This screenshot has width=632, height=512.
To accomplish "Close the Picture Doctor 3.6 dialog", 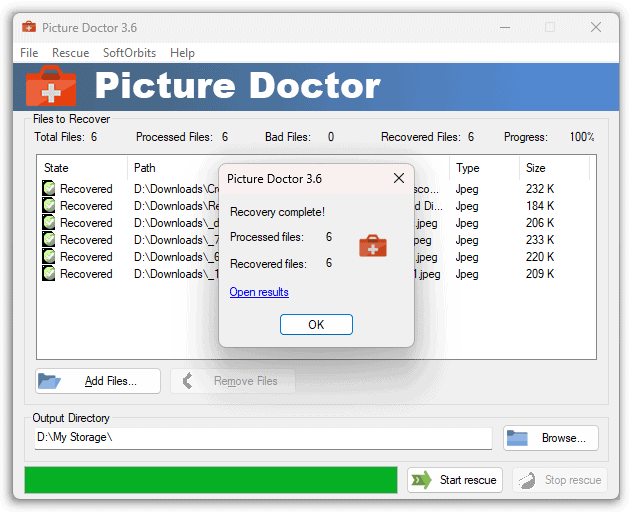I will pos(399,178).
